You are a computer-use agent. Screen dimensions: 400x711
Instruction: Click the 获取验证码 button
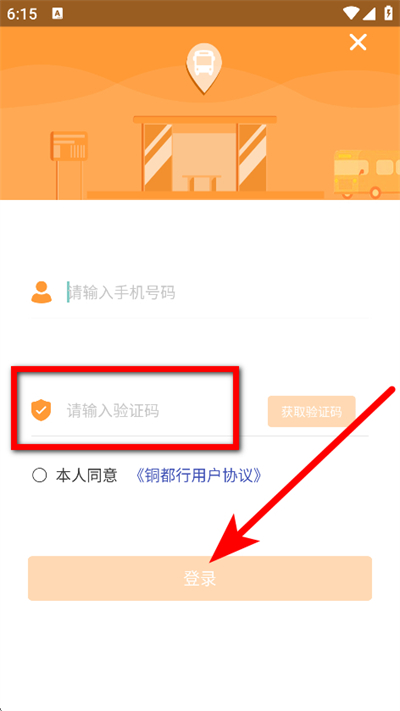click(x=312, y=412)
